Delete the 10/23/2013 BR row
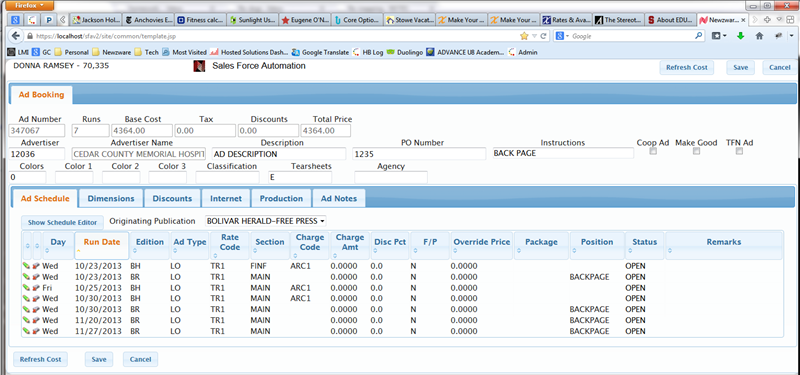800x375 pixels. click(36, 277)
